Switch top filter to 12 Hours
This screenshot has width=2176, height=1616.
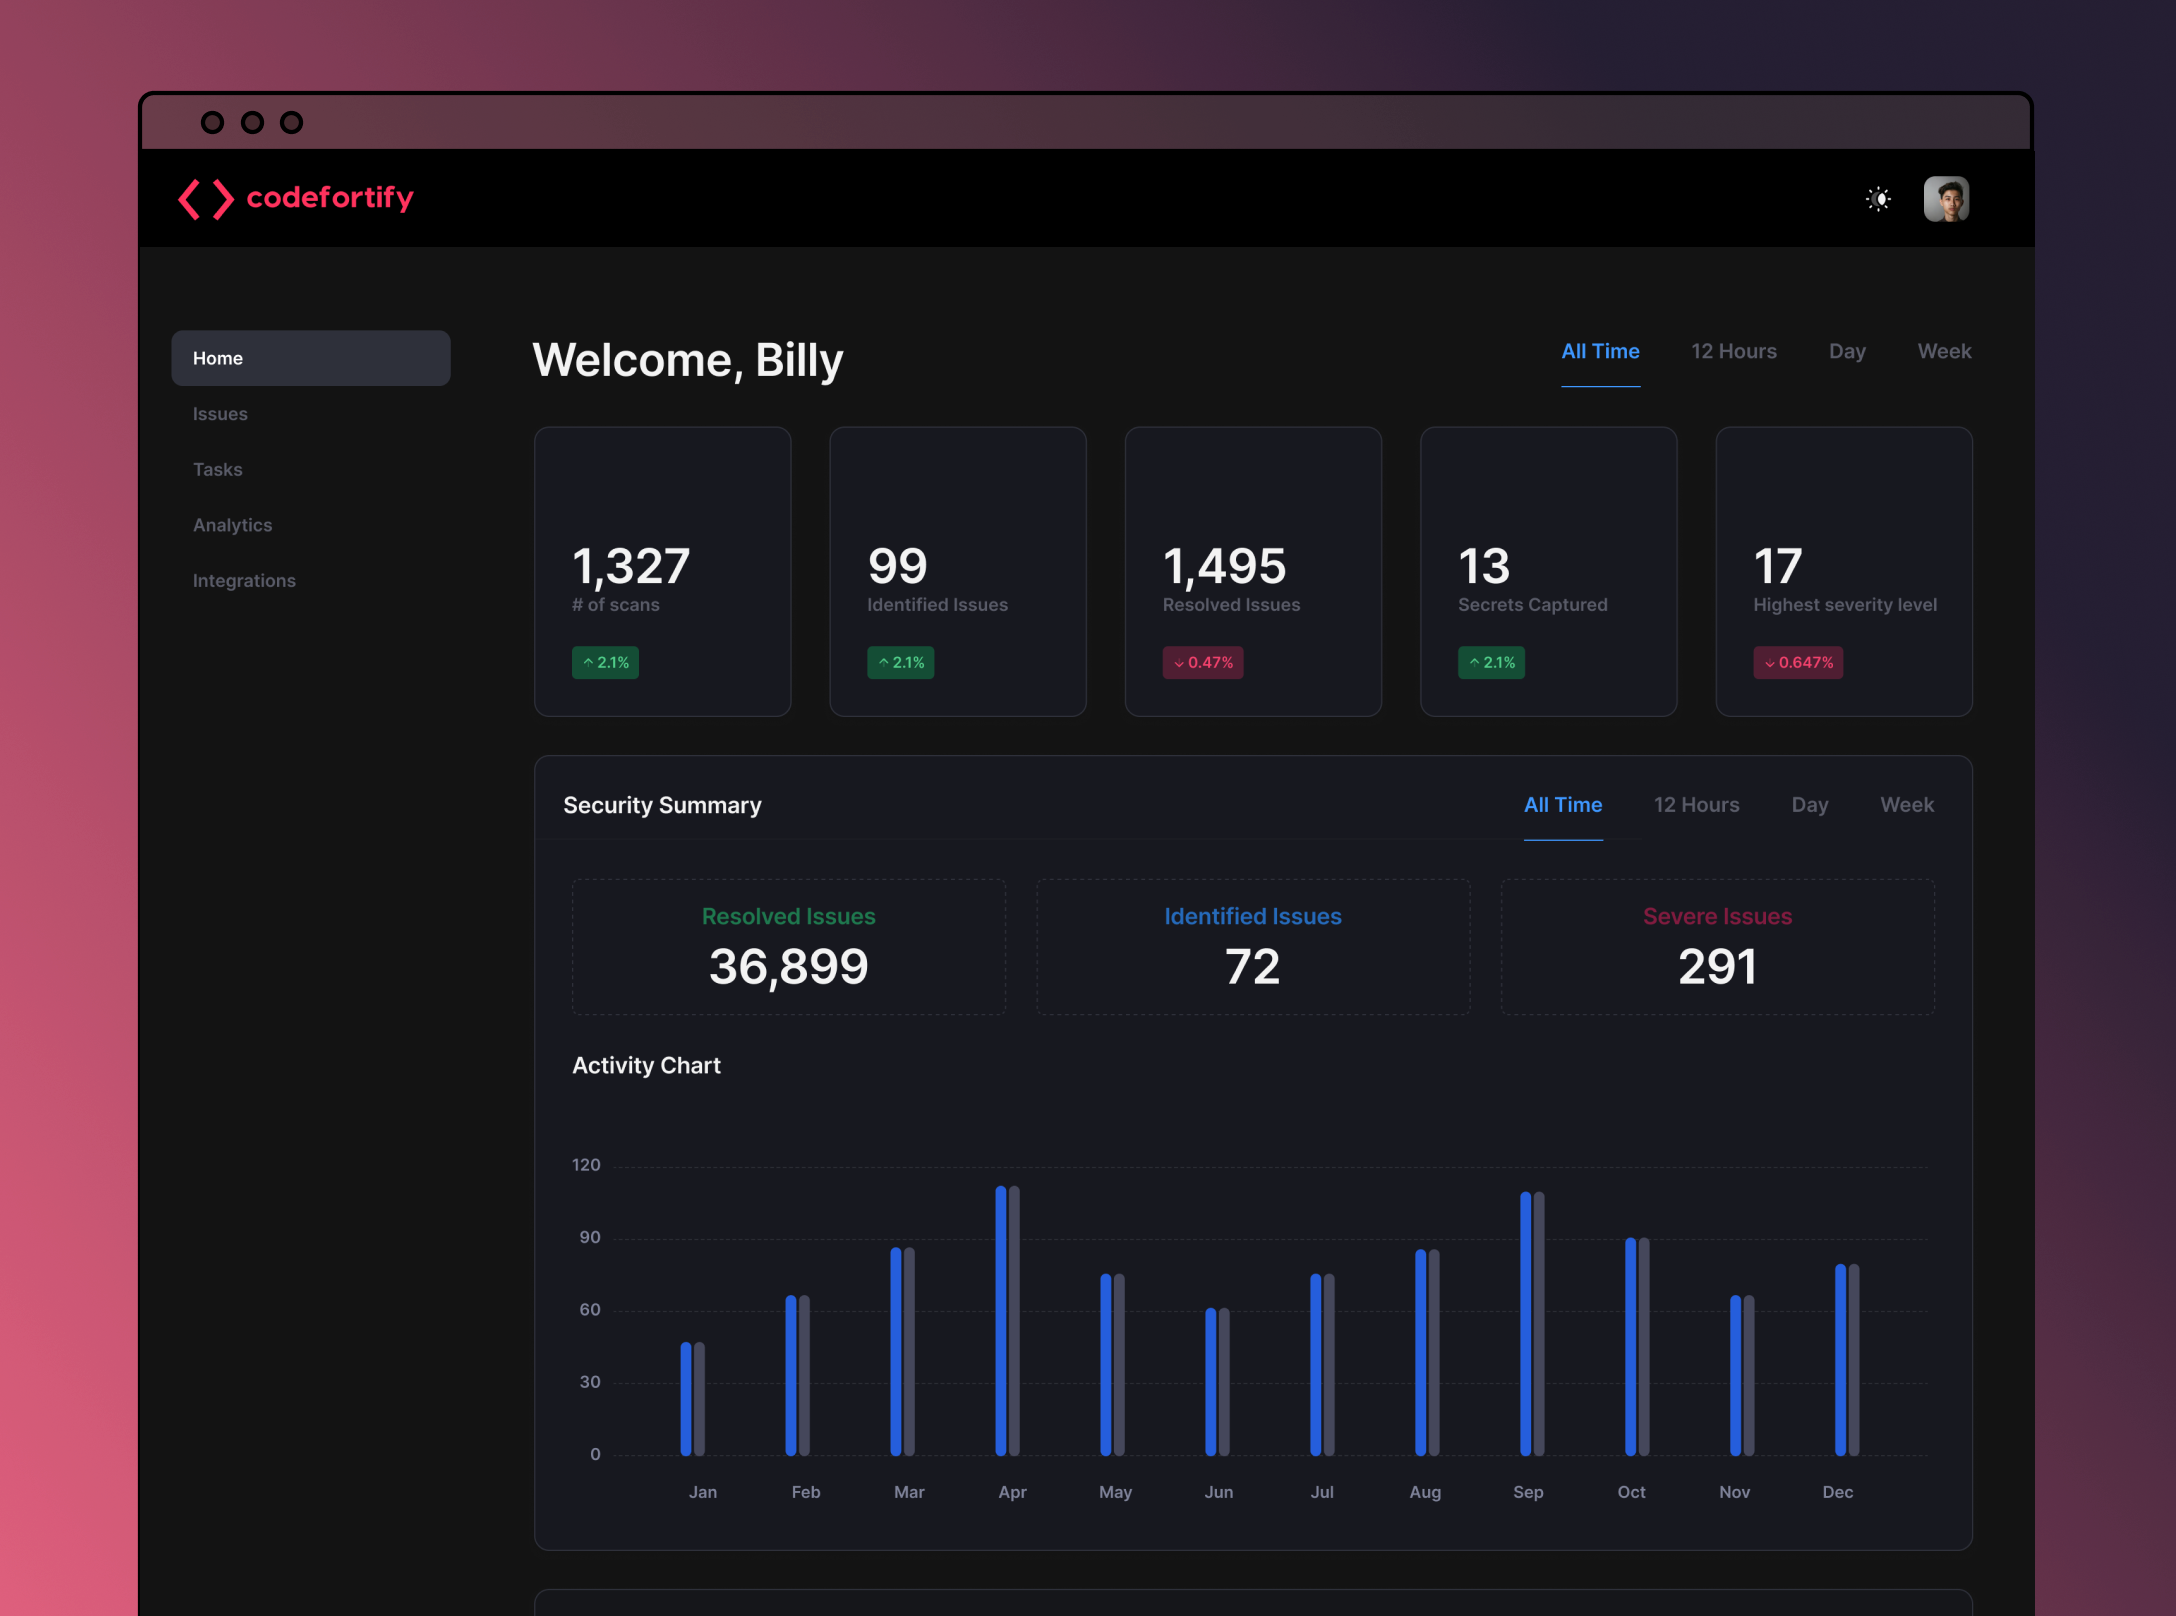point(1733,352)
